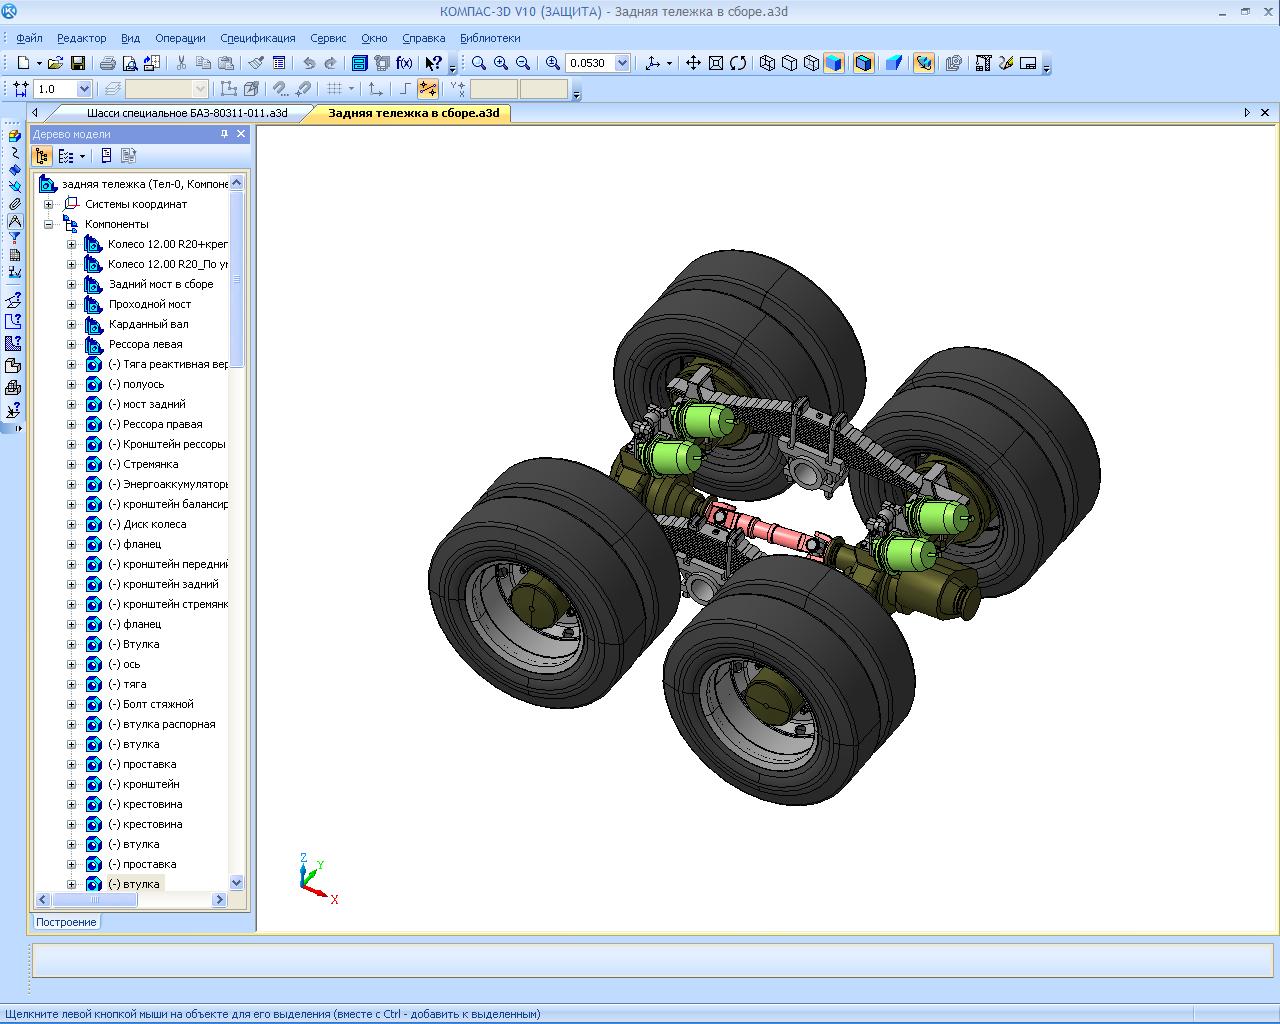Toggle the model tree structure view button
Image resolution: width=1280 pixels, height=1024 pixels.
(41, 156)
